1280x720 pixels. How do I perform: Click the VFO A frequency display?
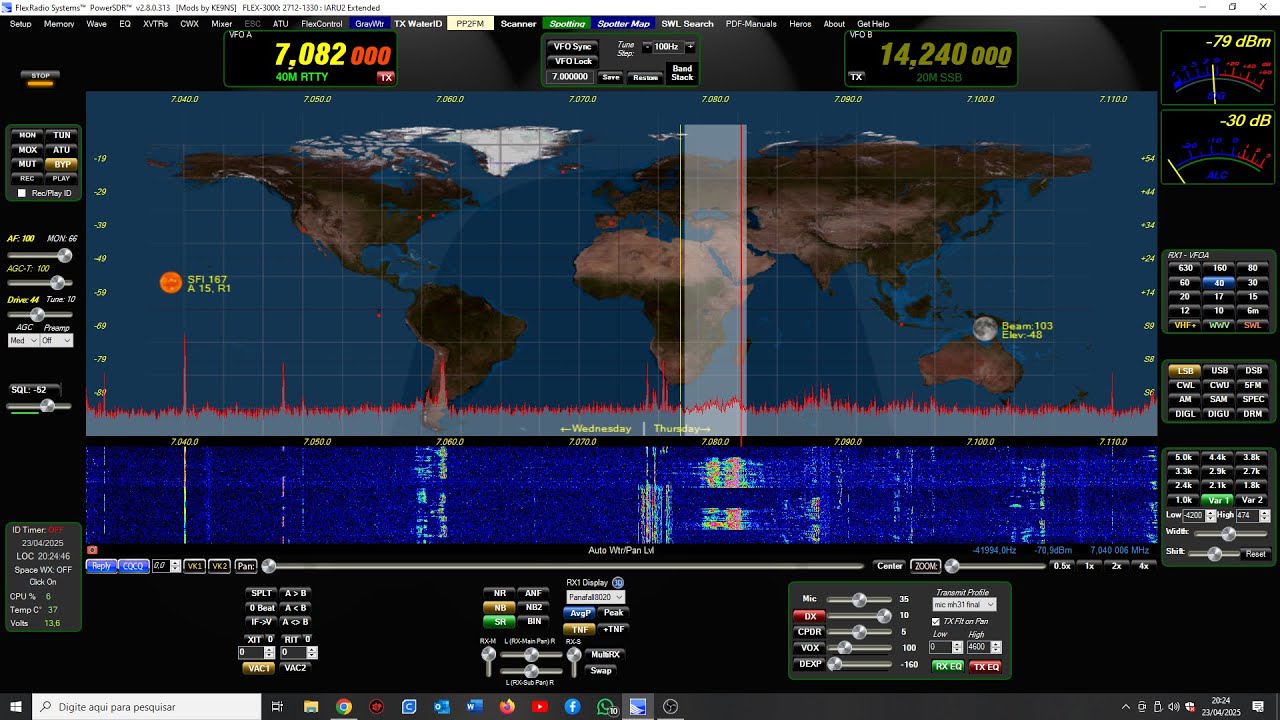coord(333,55)
